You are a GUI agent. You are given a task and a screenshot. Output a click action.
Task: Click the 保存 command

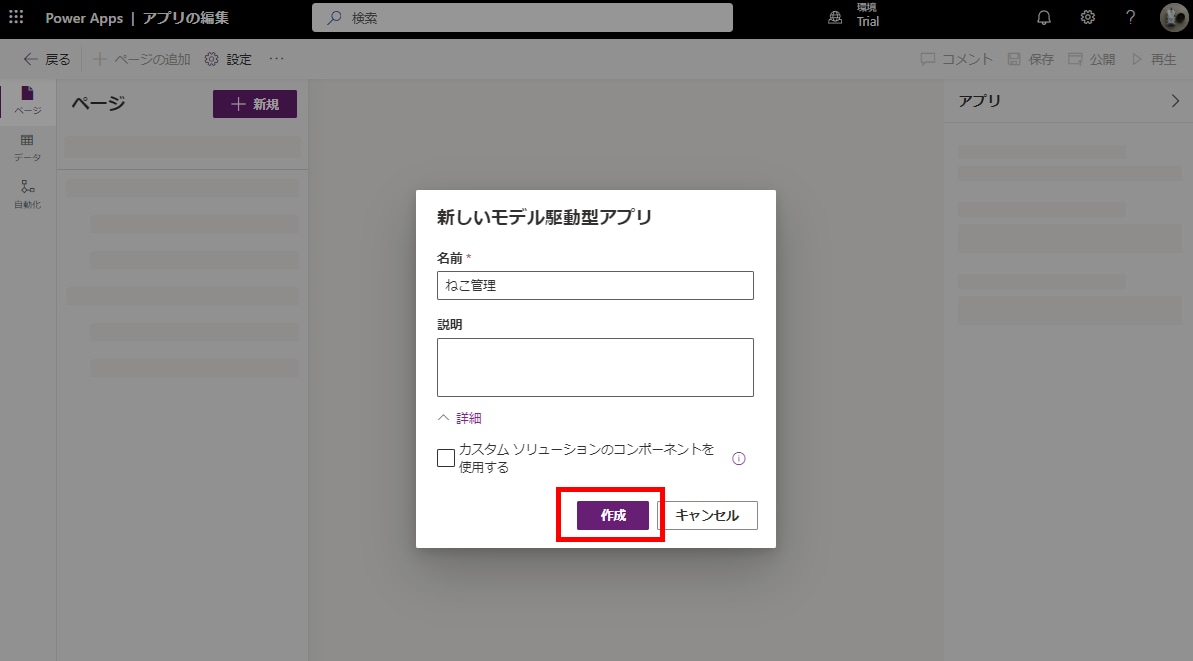pyautogui.click(x=1031, y=59)
